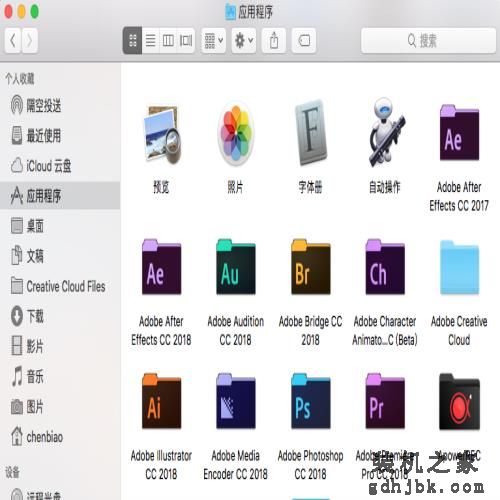
Task: Select Documents (文稿) in sidebar
Action: [60, 256]
